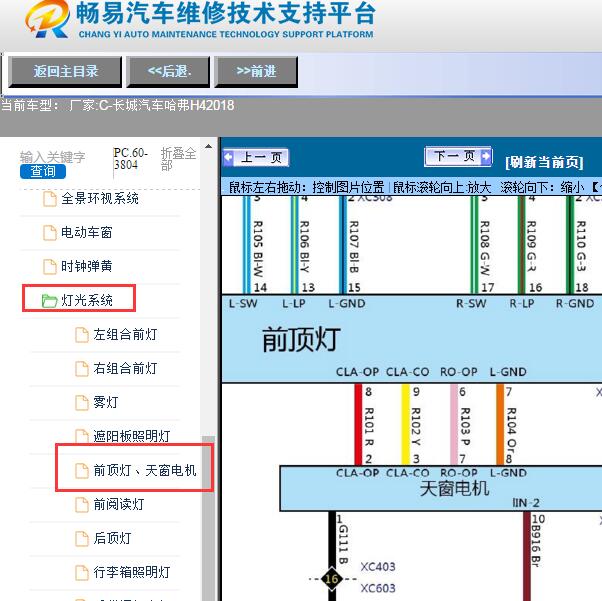The image size is (602, 601).
Task: Click the R-GND pin label
Action: (575, 303)
